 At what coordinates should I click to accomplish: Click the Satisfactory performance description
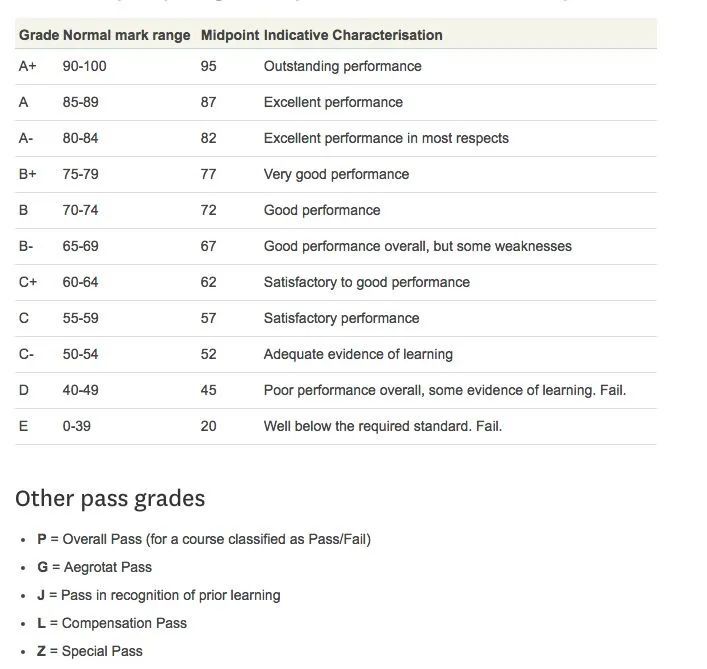pos(341,318)
